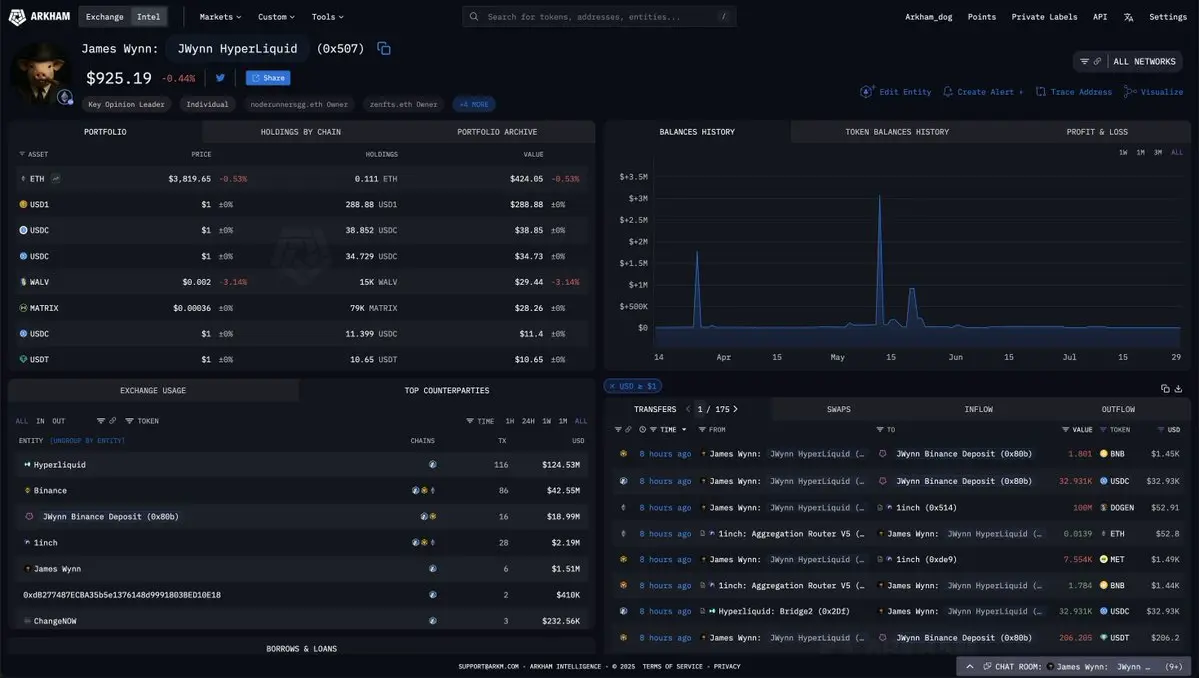Click the Edit Entity icon
The width and height of the screenshot is (1199, 678).
coord(866,92)
